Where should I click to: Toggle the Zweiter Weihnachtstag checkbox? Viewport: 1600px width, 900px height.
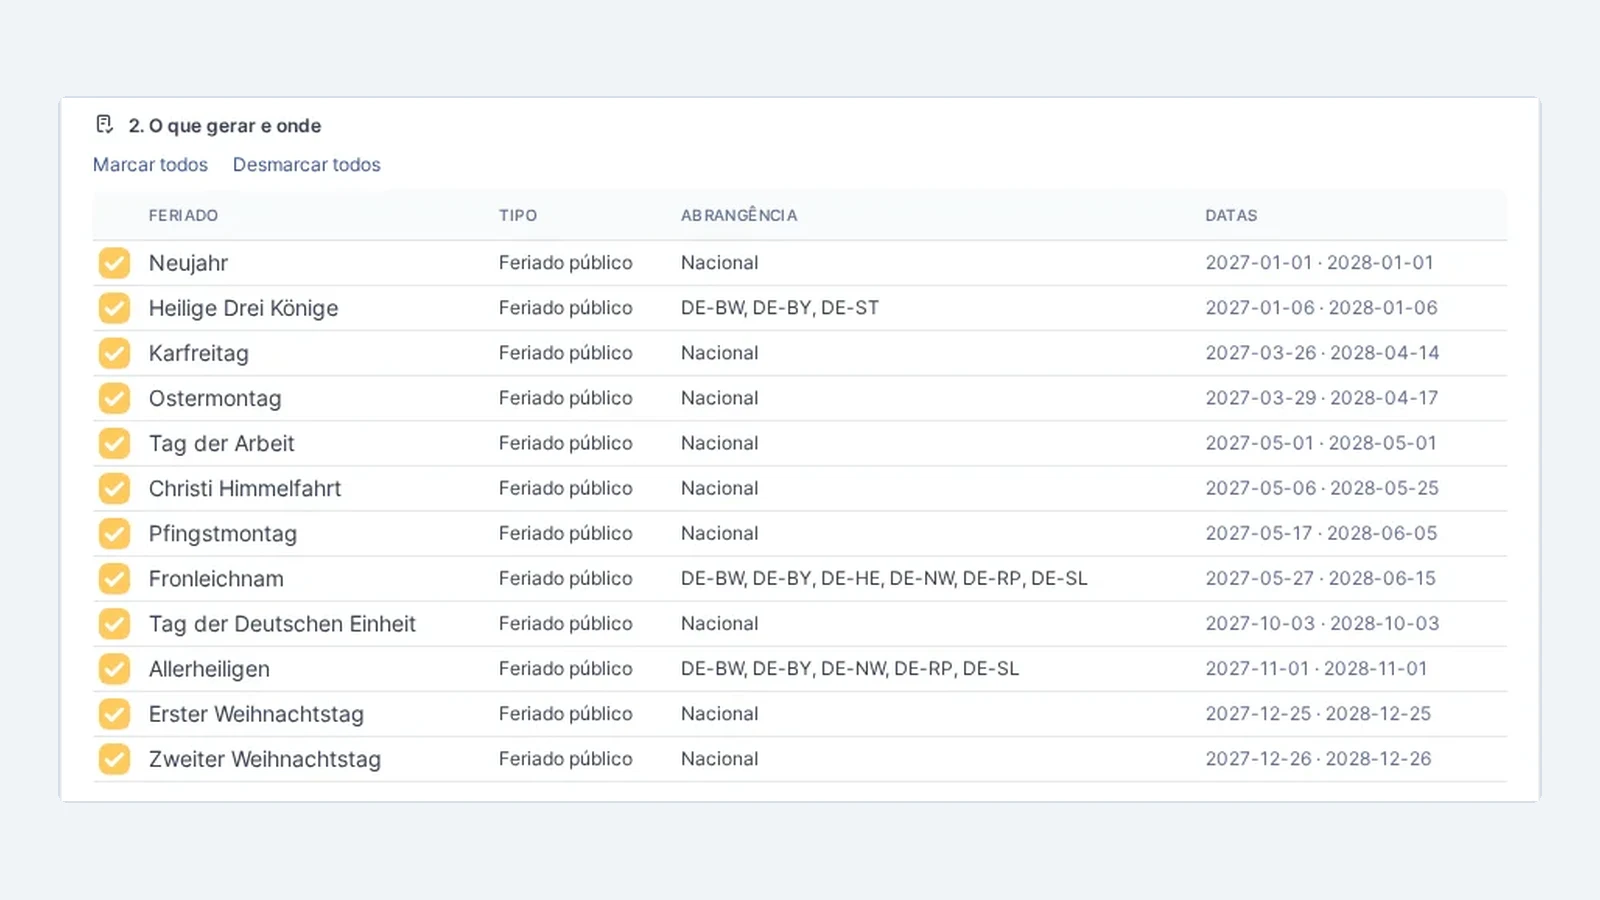click(114, 759)
